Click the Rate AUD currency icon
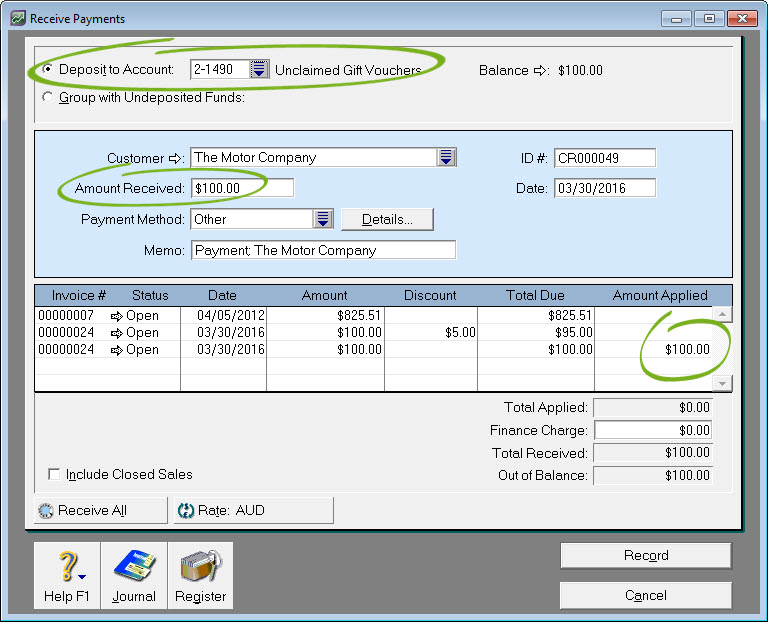Image resolution: width=768 pixels, height=622 pixels. click(x=185, y=510)
